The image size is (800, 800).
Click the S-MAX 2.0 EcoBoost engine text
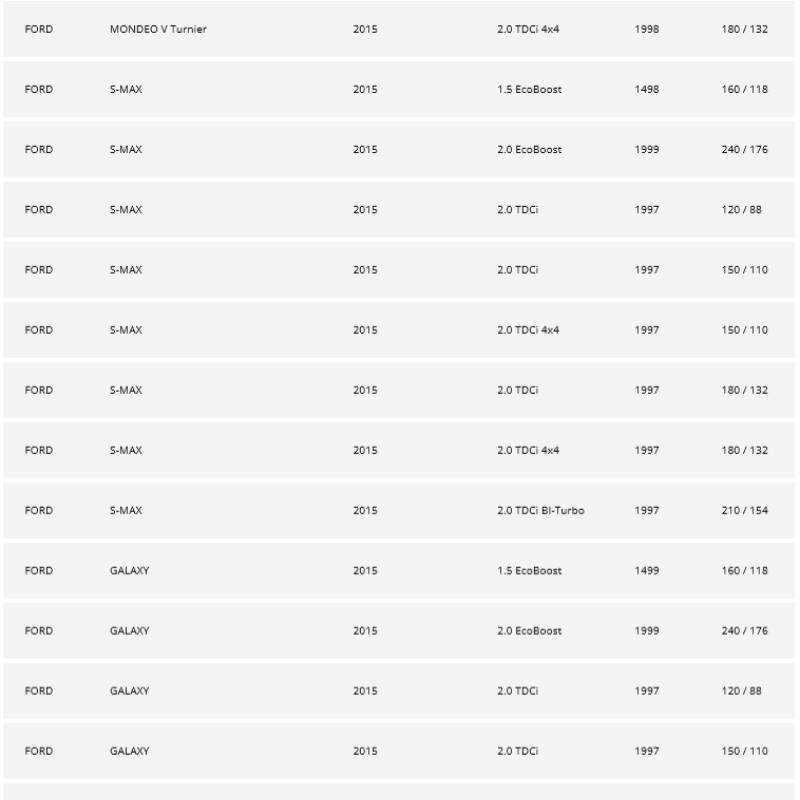(x=529, y=150)
